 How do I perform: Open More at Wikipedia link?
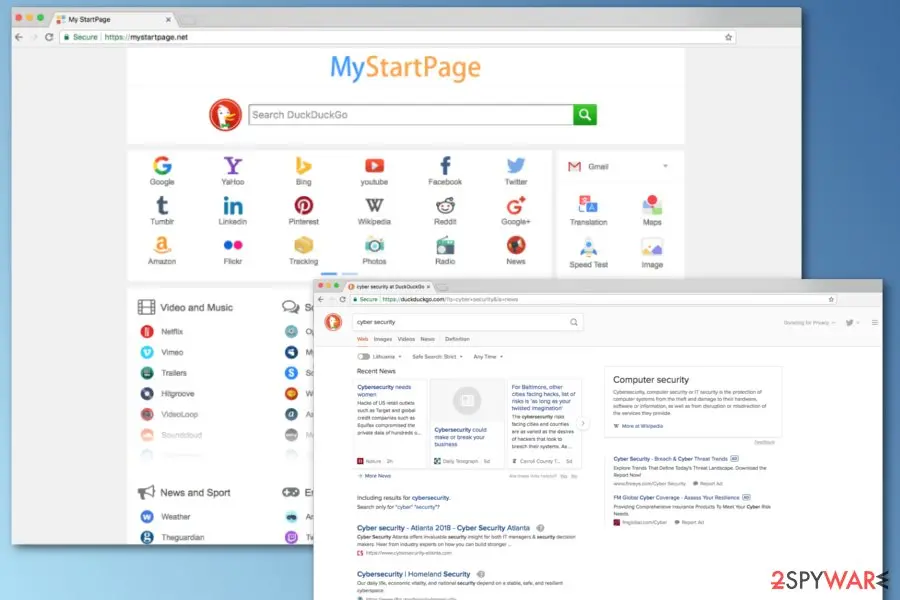[642, 426]
